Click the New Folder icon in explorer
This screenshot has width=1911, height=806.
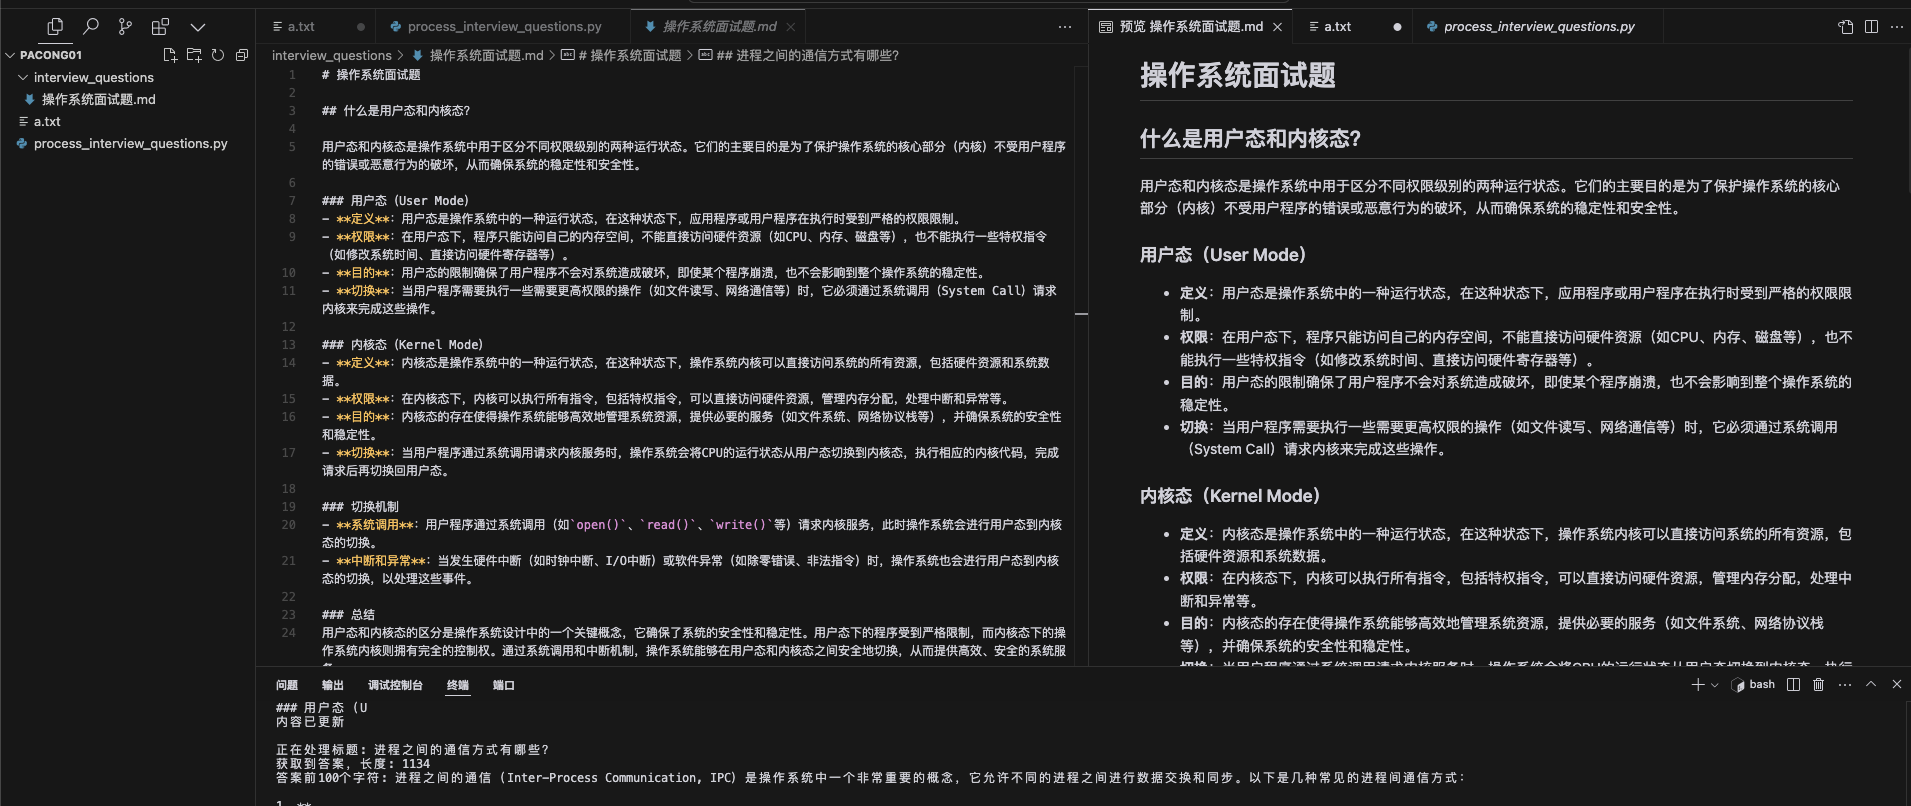pyautogui.click(x=194, y=55)
